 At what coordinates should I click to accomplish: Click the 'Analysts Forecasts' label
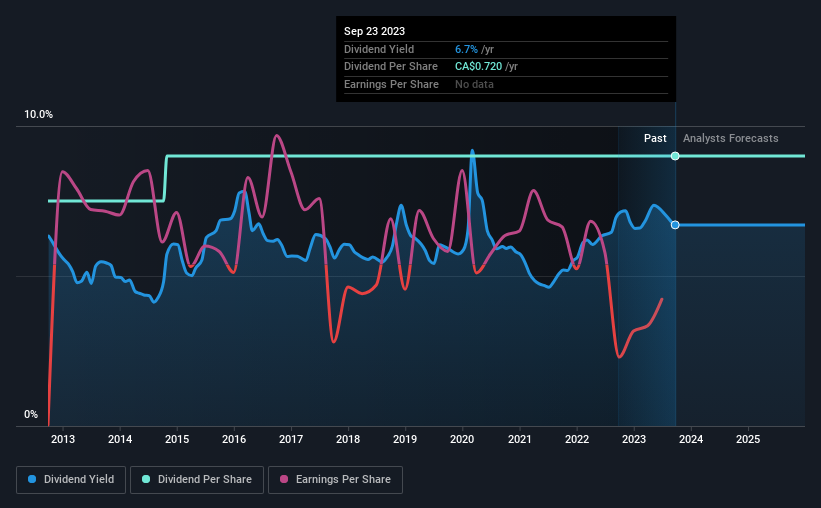point(730,138)
